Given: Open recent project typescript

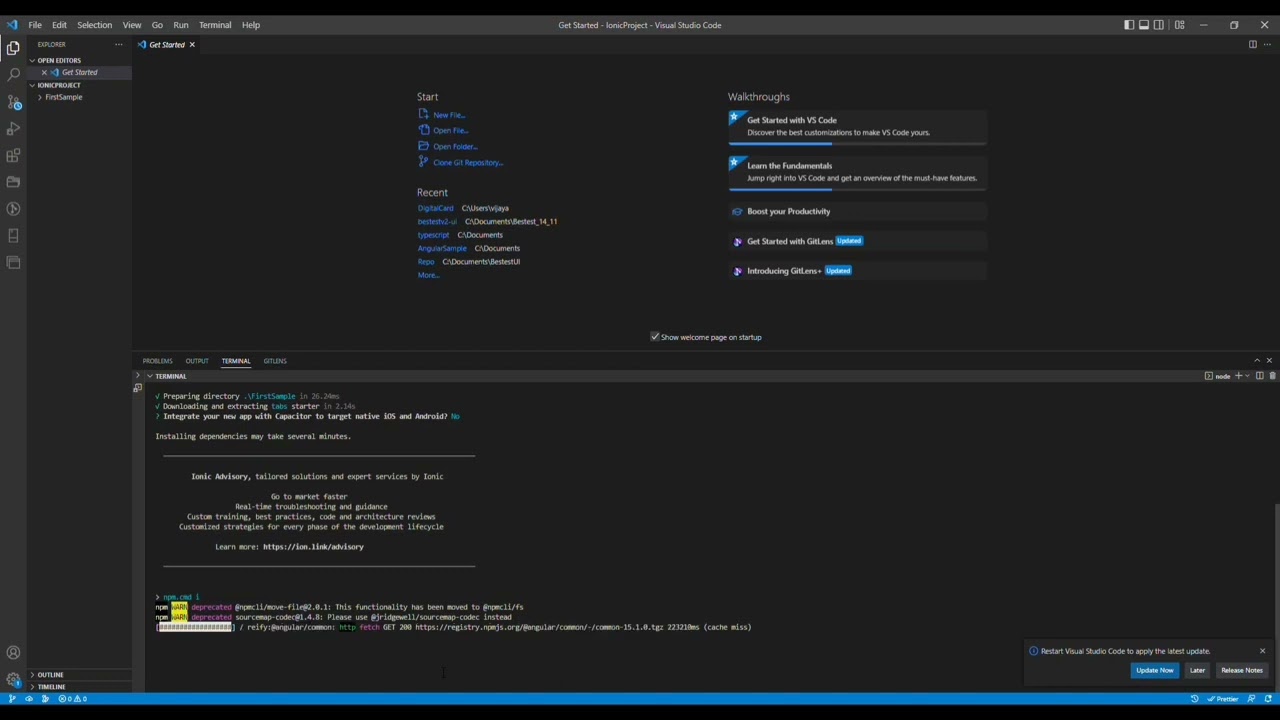Looking at the screenshot, I should coord(433,235).
